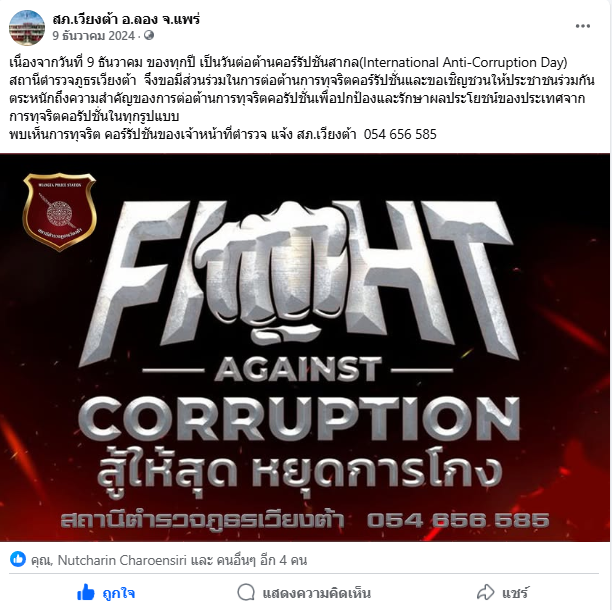The width and height of the screenshot is (612, 610).
Task: Click the แชร์ share button
Action: tap(503, 592)
